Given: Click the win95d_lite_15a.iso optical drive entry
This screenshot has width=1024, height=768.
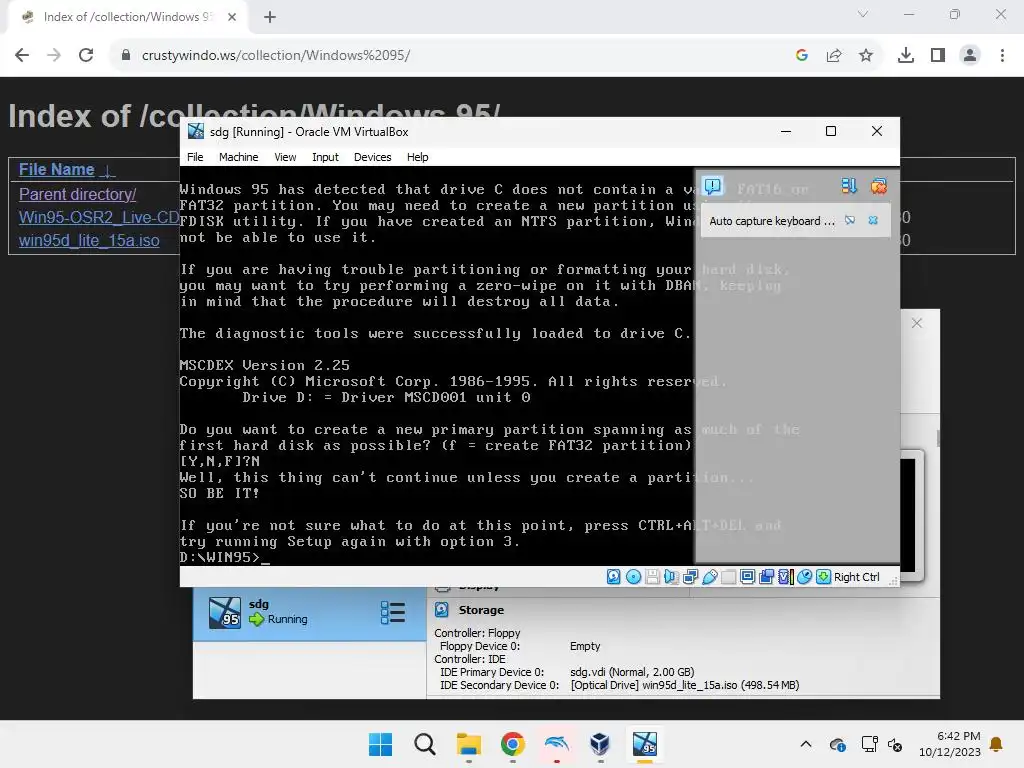Looking at the screenshot, I should tap(684, 685).
